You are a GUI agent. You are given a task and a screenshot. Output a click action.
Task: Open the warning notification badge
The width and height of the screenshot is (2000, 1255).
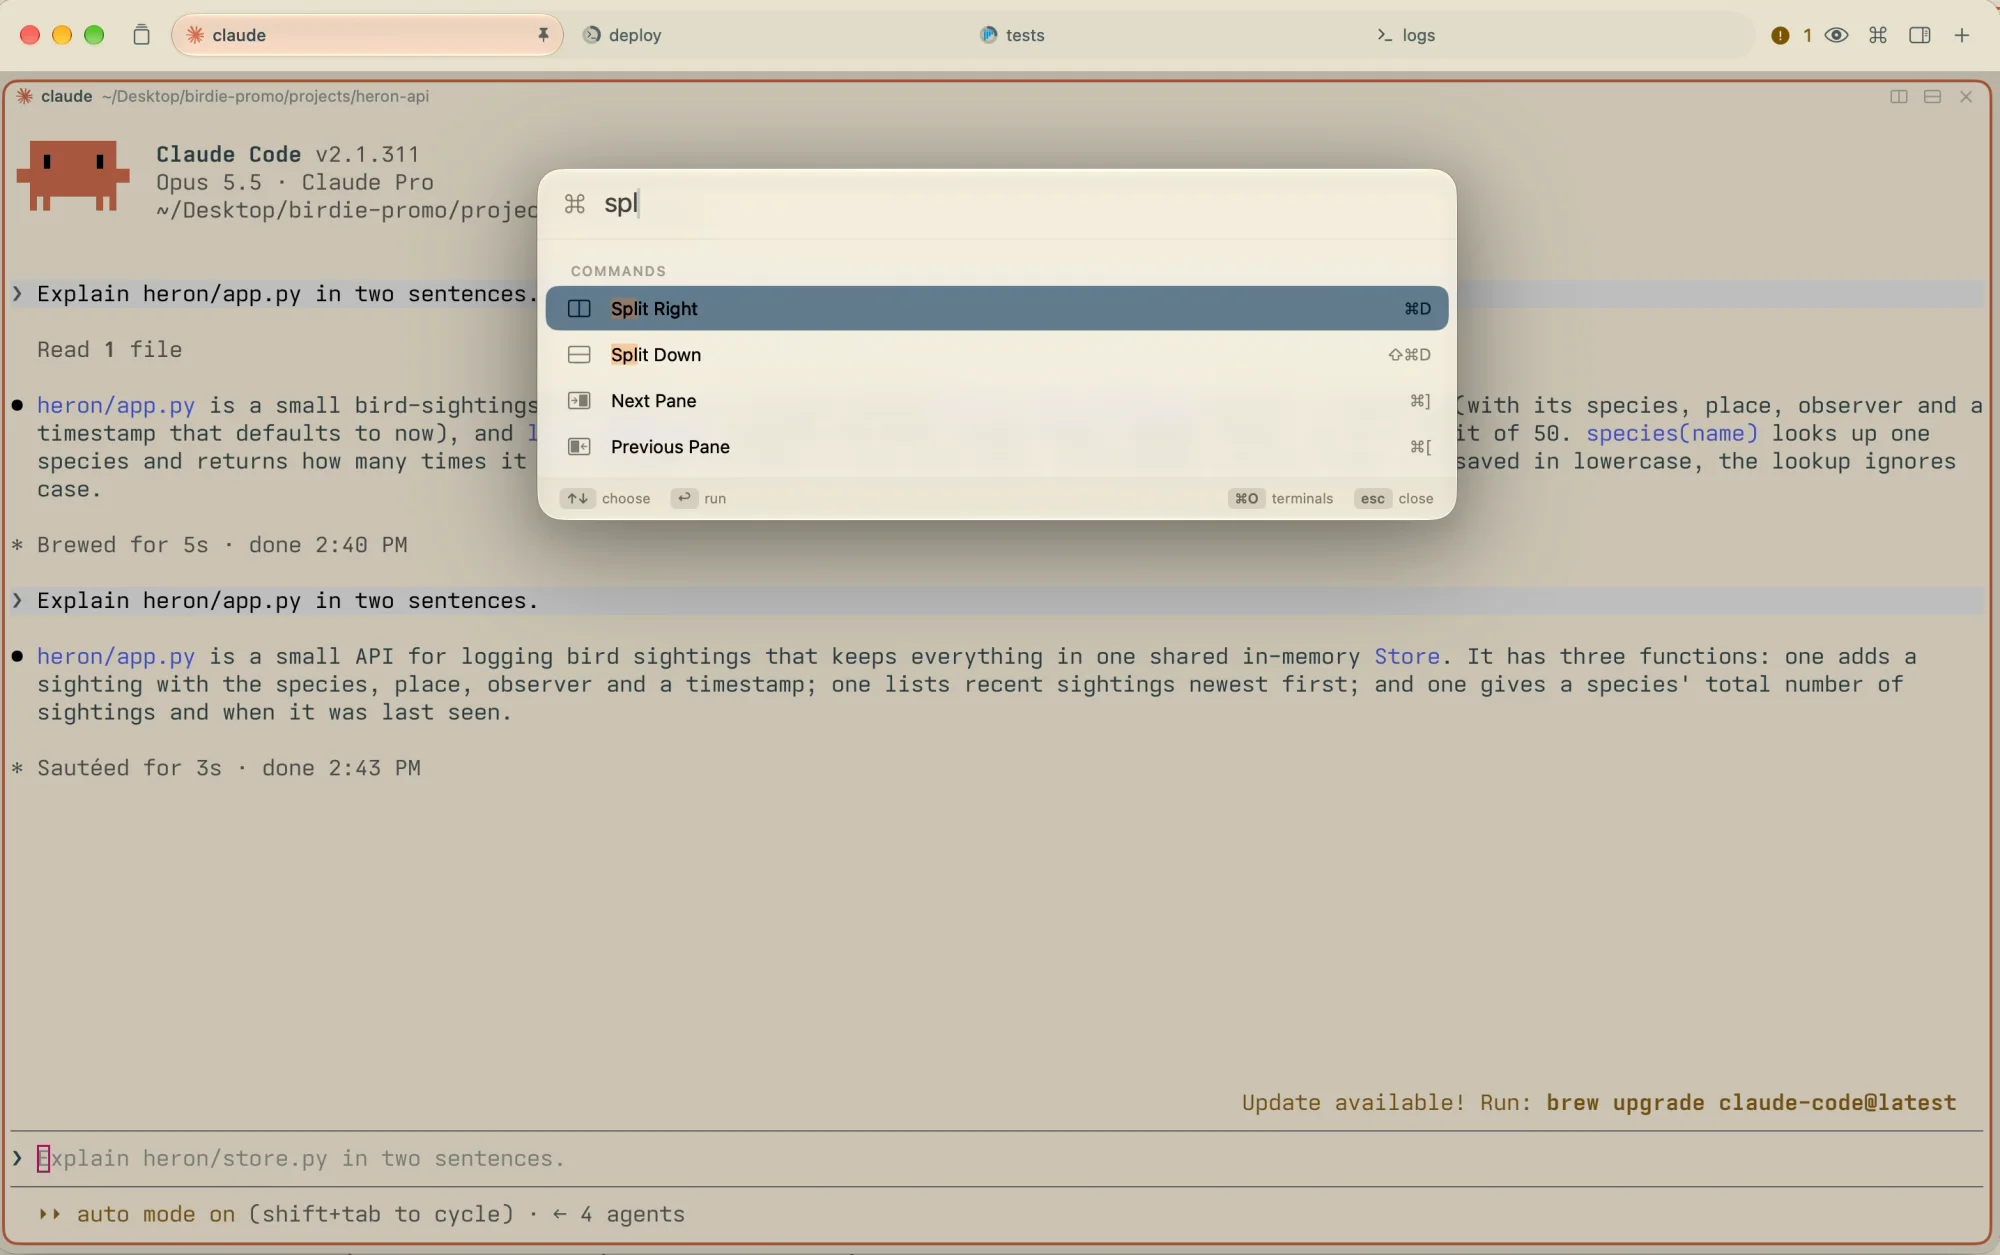(1790, 35)
